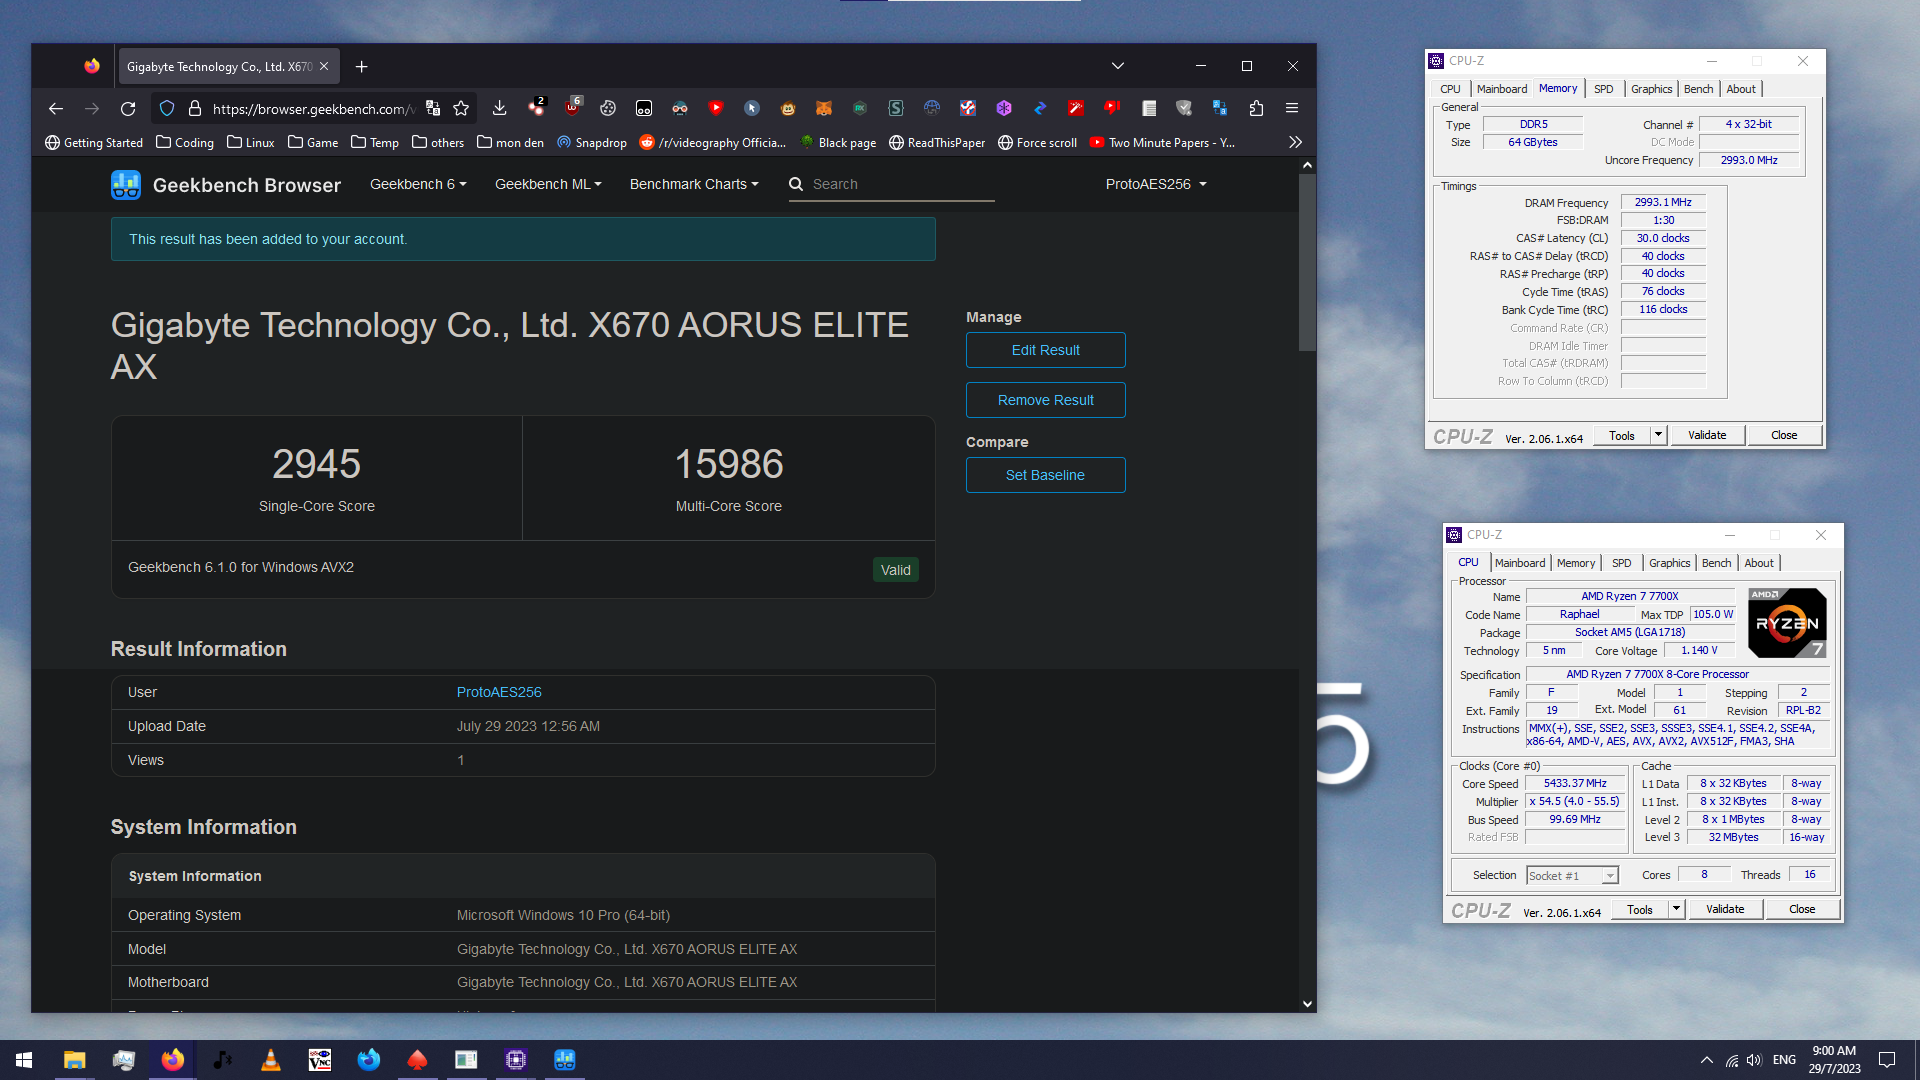Click the Geekbench Browser logo icon
Viewport: 1920px width, 1080px height.
point(126,185)
